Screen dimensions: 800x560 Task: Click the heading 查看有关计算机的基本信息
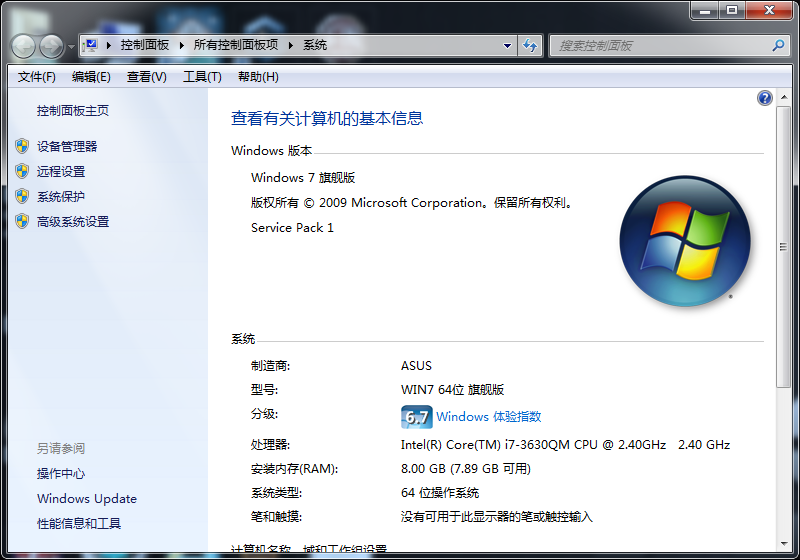(x=327, y=118)
